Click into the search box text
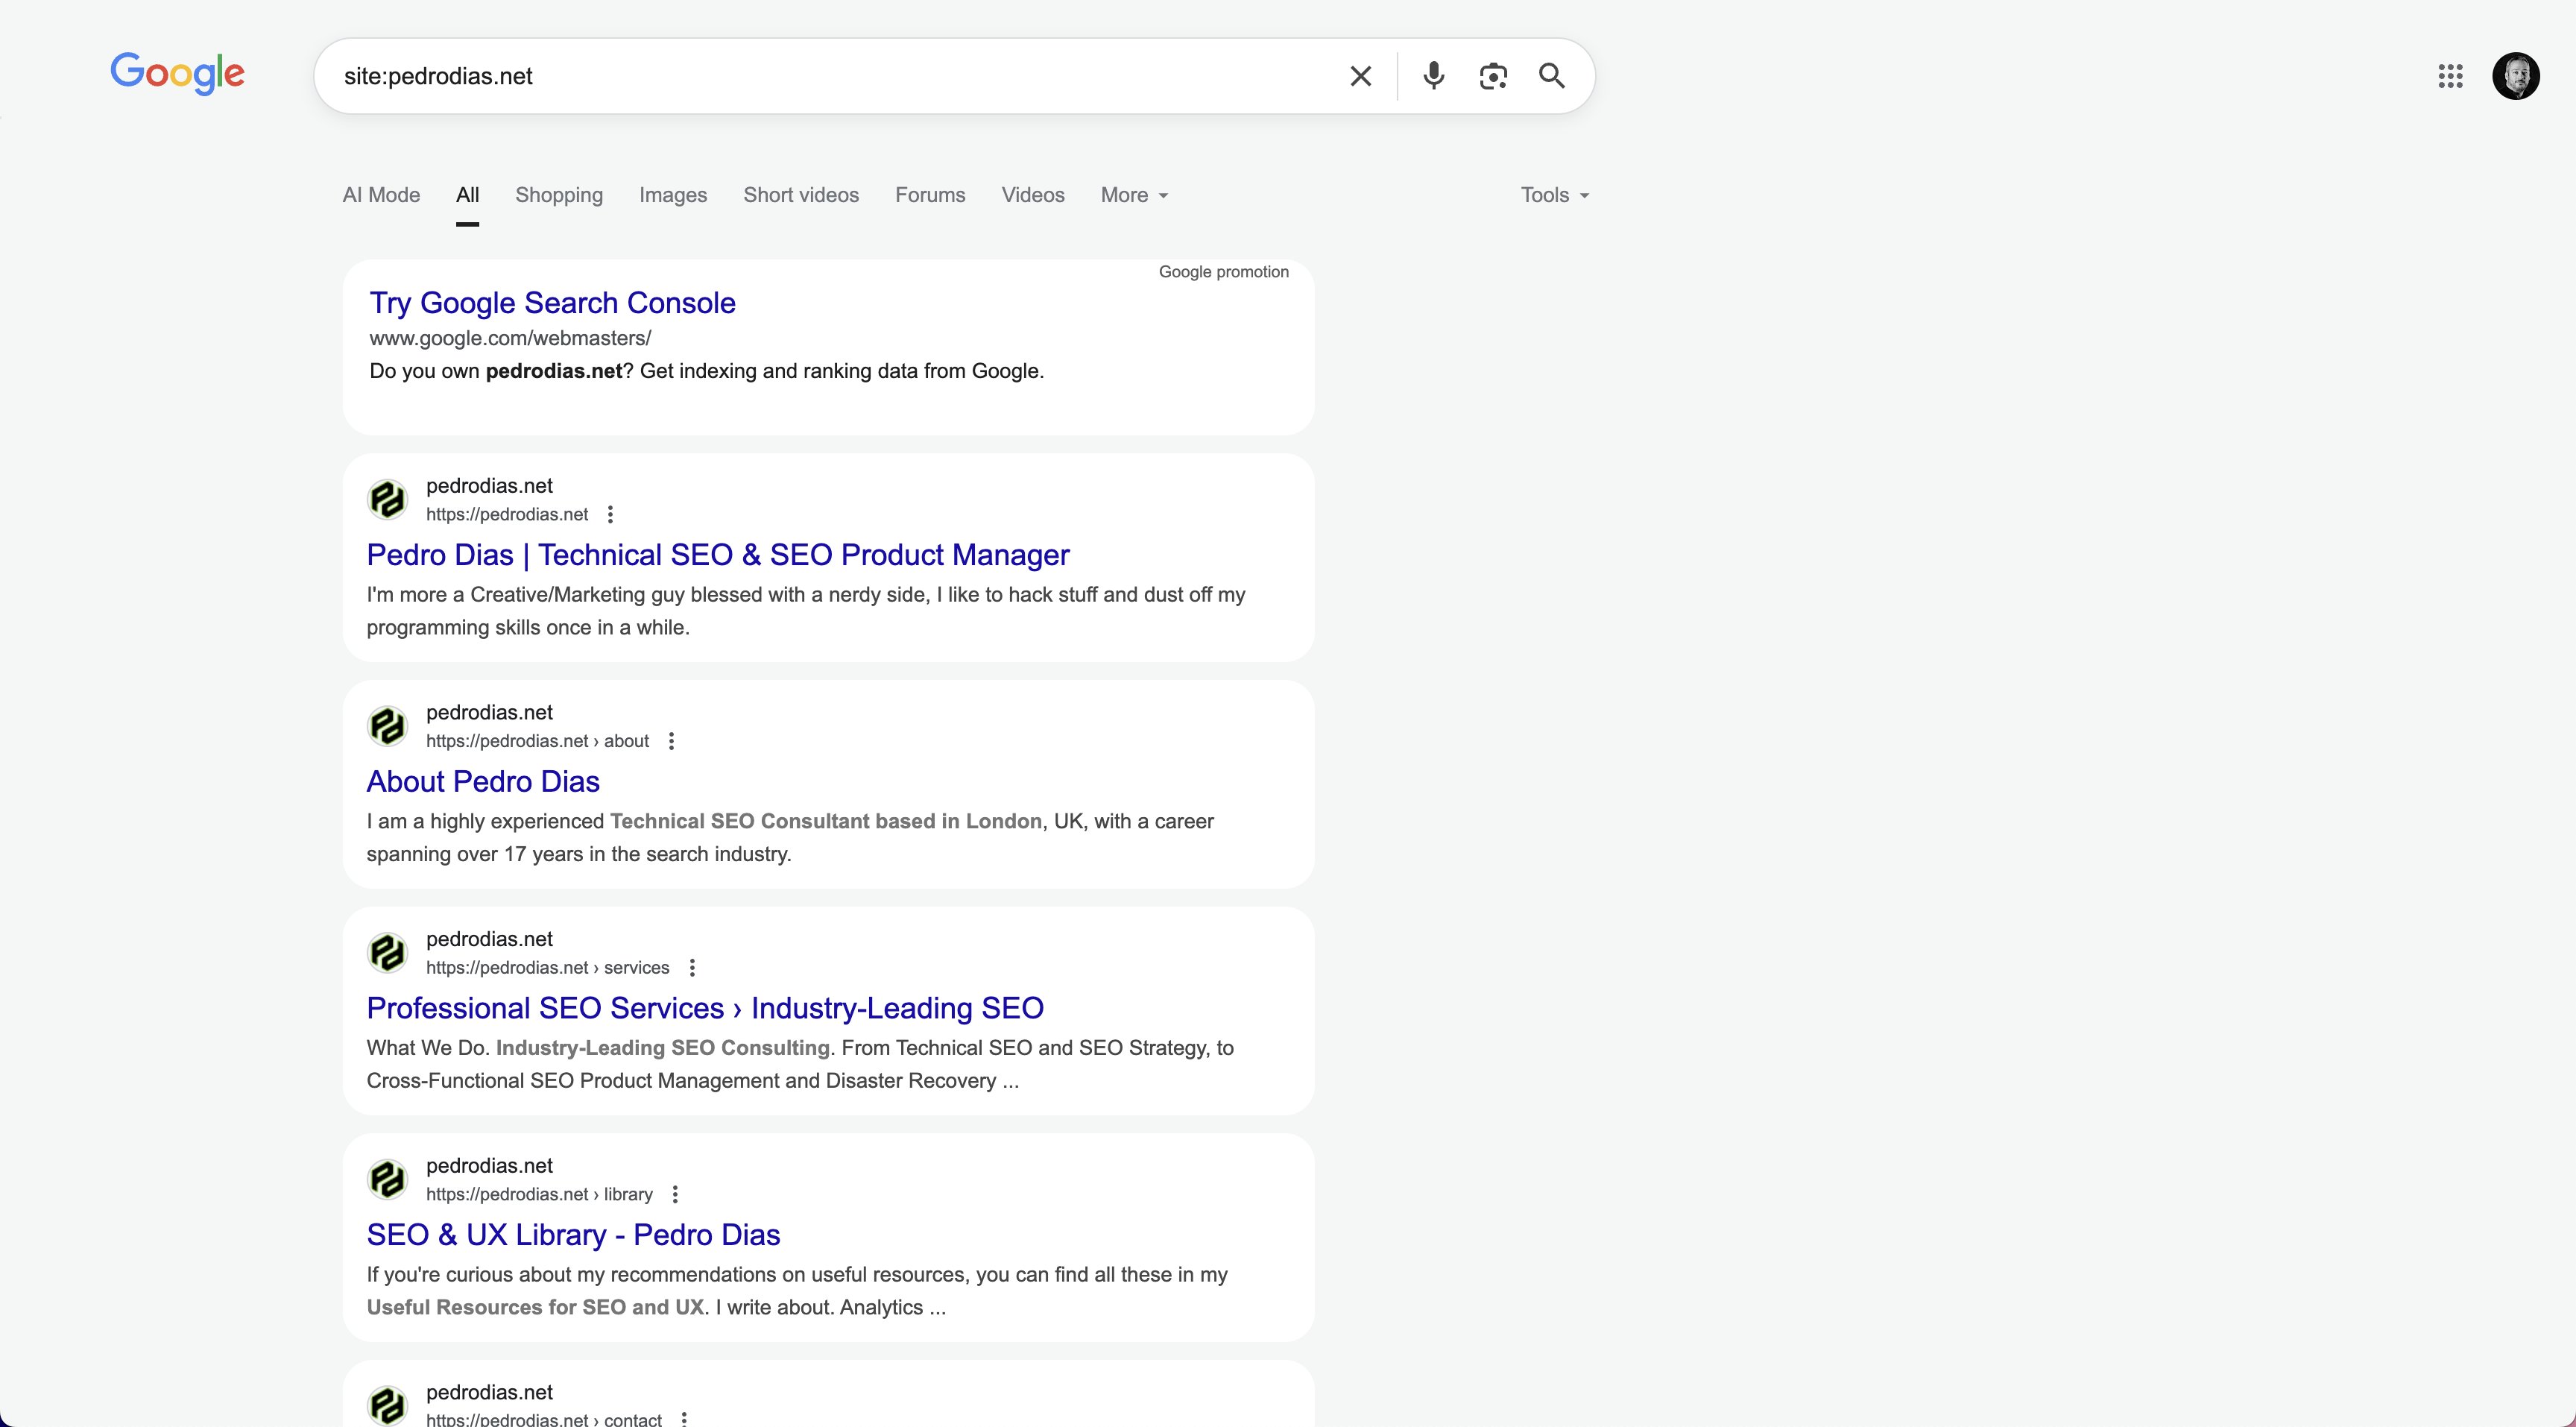2576x1427 pixels. pyautogui.click(x=438, y=76)
